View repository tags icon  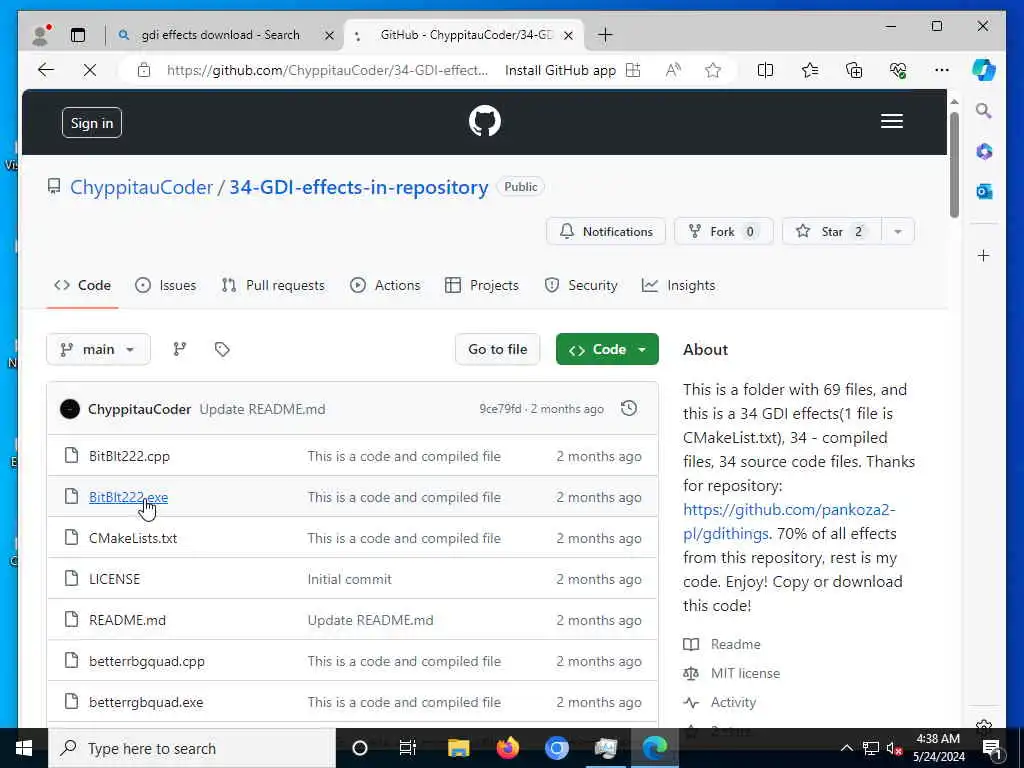pyautogui.click(x=222, y=349)
